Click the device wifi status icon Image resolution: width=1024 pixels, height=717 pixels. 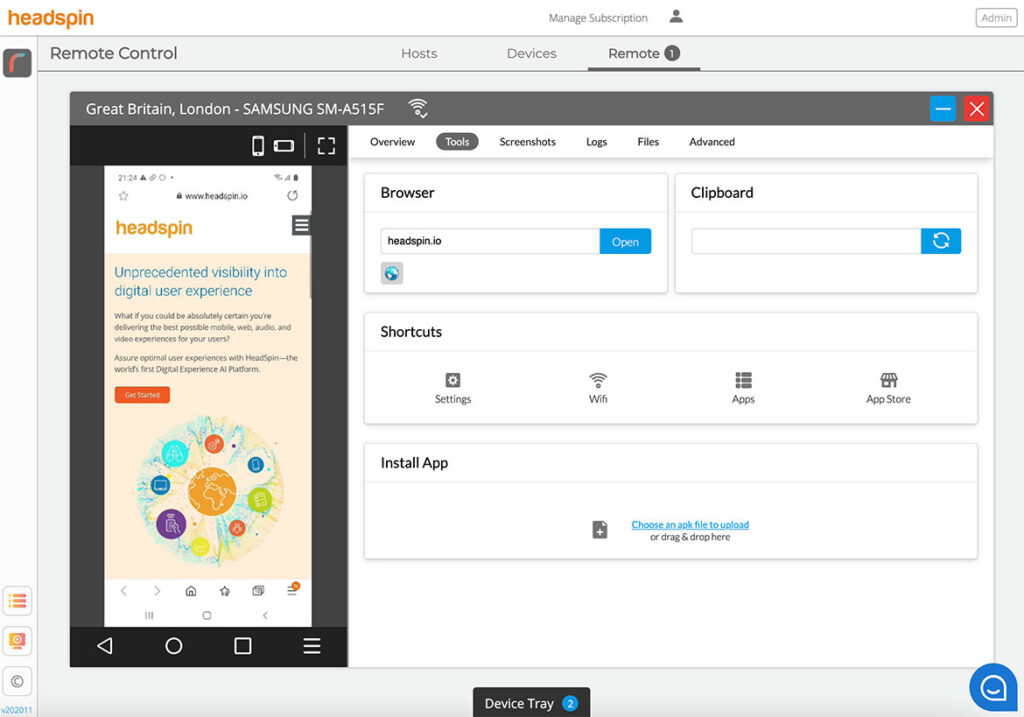tap(418, 108)
